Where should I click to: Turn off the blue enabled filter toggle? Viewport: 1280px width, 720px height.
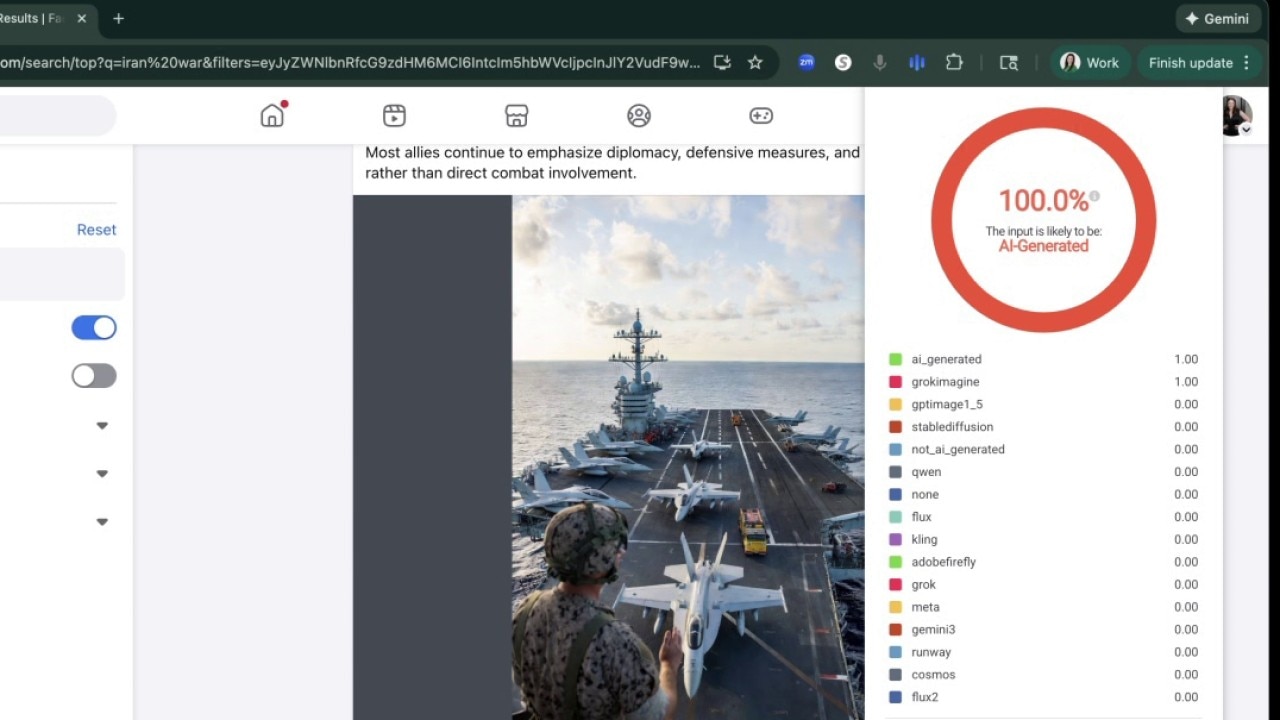point(94,328)
